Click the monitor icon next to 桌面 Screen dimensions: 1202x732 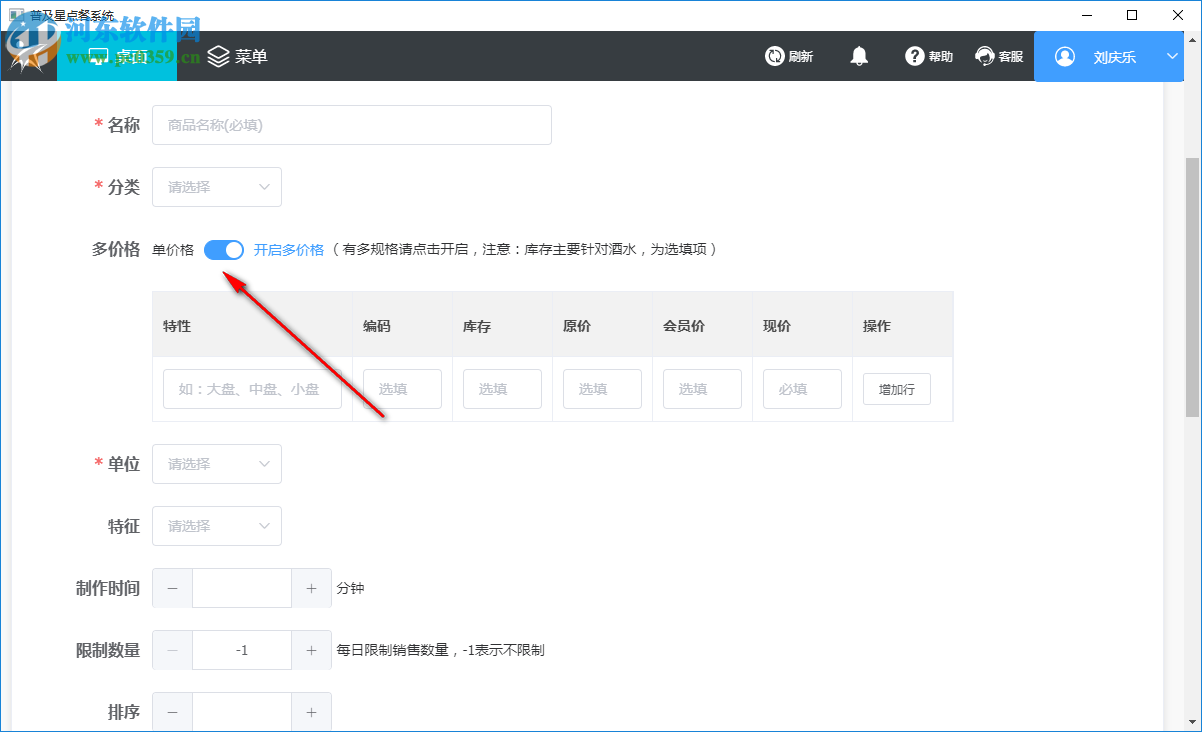pos(98,56)
